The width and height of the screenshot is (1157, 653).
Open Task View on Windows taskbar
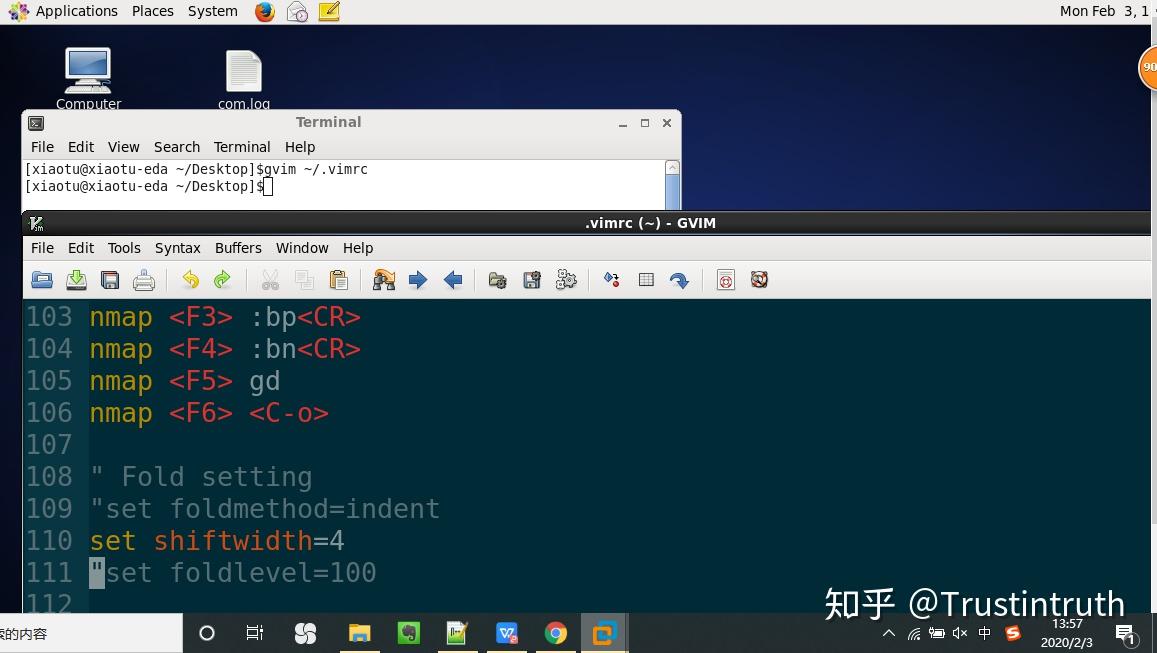click(x=255, y=633)
